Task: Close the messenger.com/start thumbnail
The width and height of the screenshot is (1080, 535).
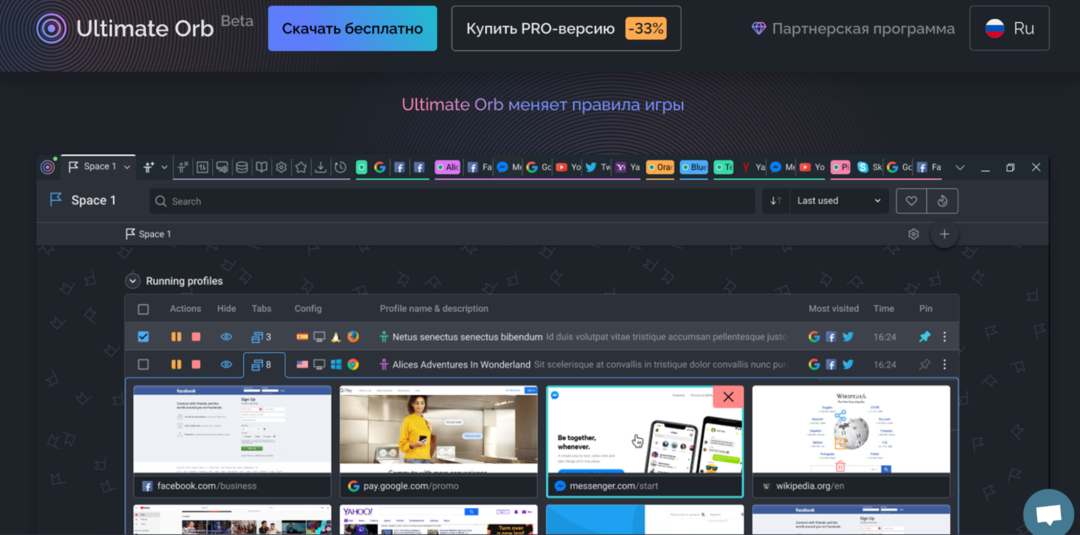Action: point(728,397)
